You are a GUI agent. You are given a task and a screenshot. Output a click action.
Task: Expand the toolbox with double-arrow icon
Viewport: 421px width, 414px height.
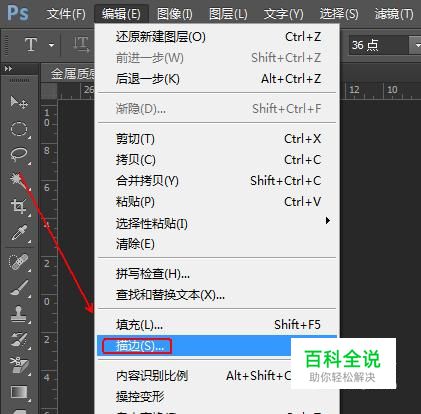[8, 69]
